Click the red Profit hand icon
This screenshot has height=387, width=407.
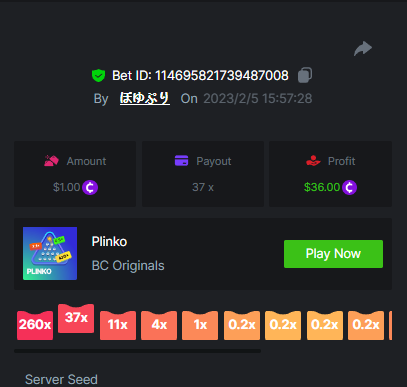pyautogui.click(x=313, y=161)
